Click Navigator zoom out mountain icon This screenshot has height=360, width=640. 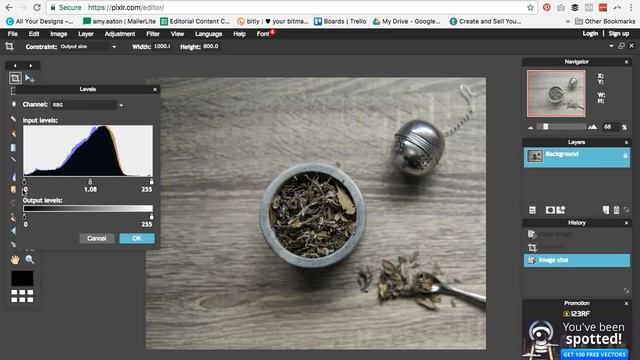(x=531, y=127)
